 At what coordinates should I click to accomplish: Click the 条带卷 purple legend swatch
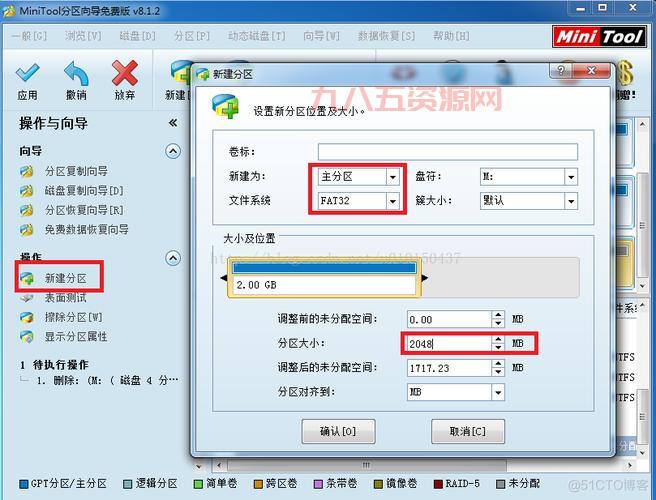point(318,484)
